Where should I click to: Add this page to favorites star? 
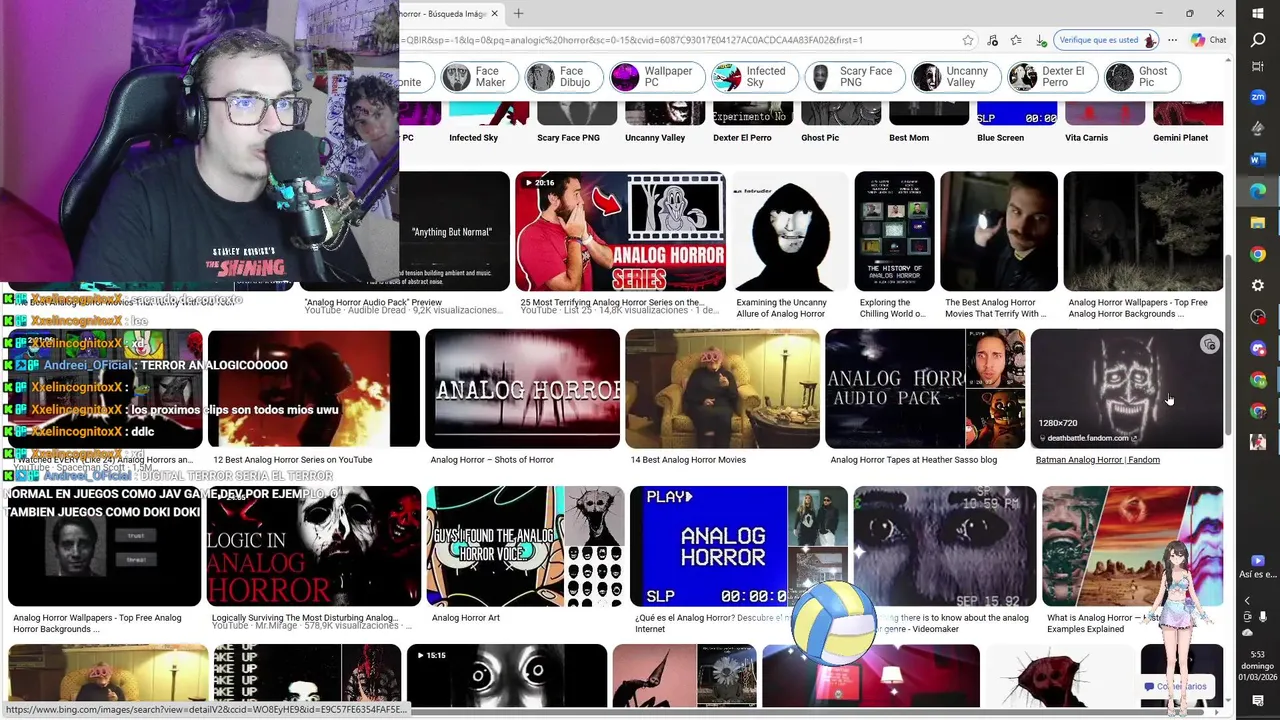coord(968,40)
